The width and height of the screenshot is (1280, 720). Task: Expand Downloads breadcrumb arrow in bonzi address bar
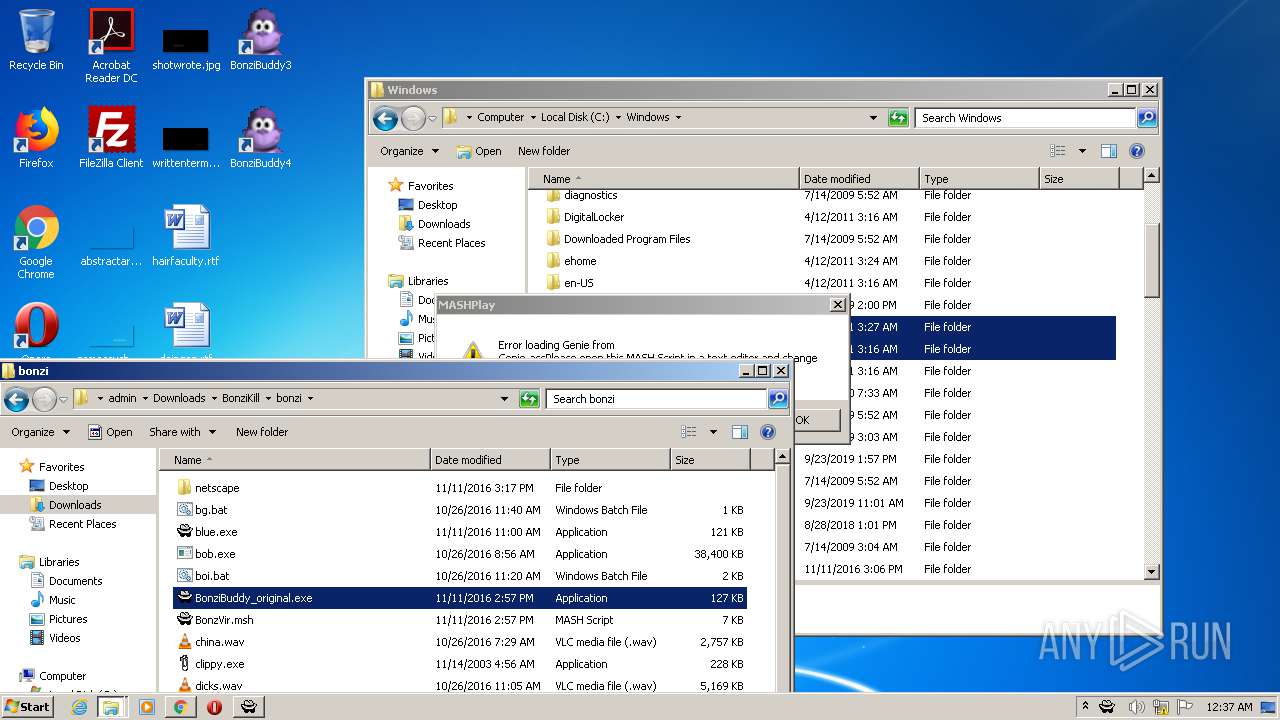tap(213, 398)
